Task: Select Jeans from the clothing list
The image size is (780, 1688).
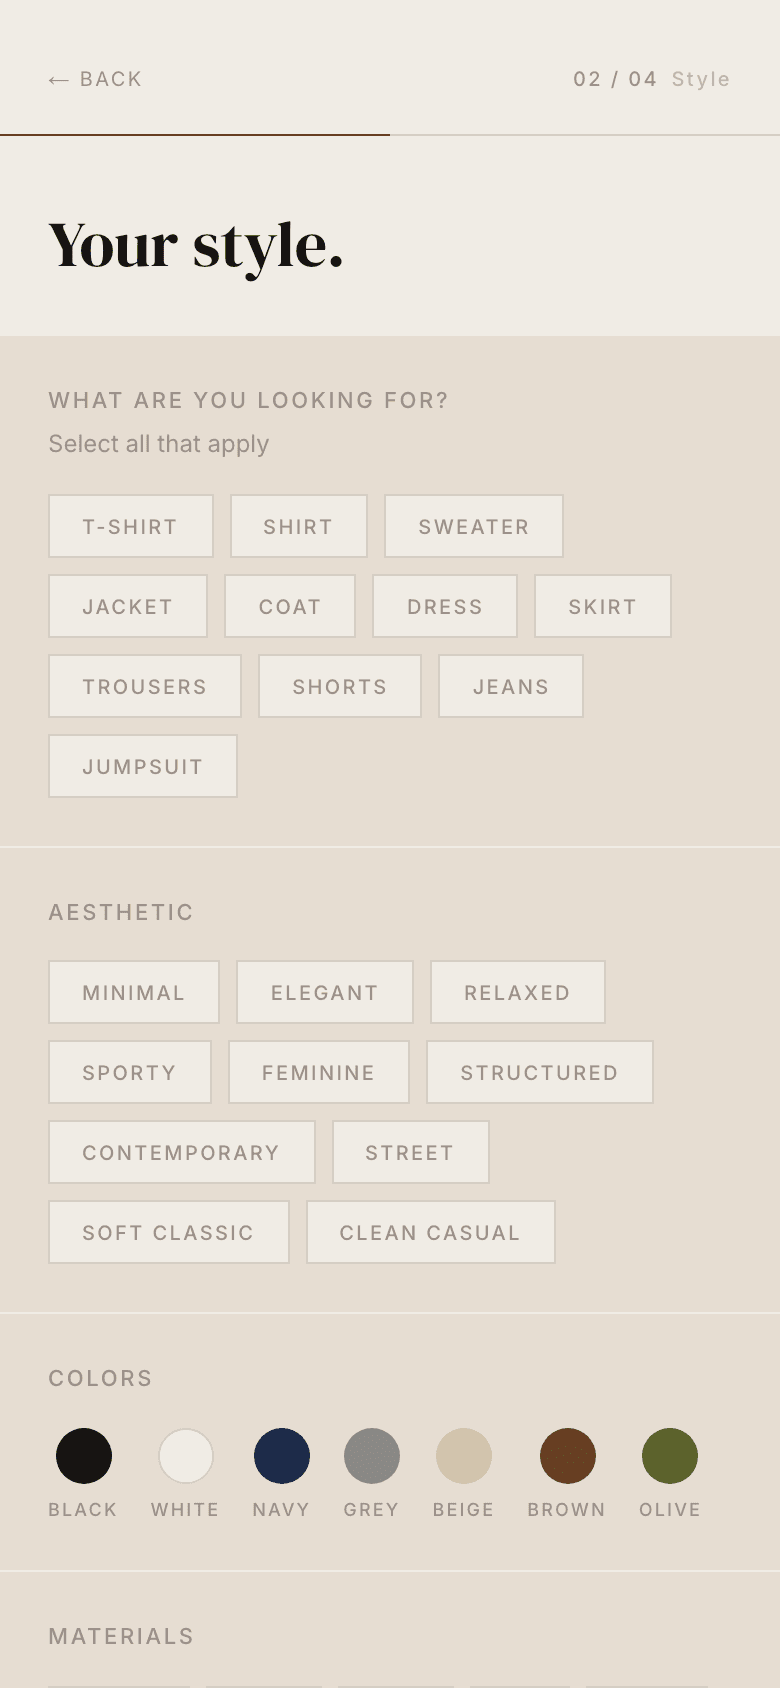Action: pos(511,686)
